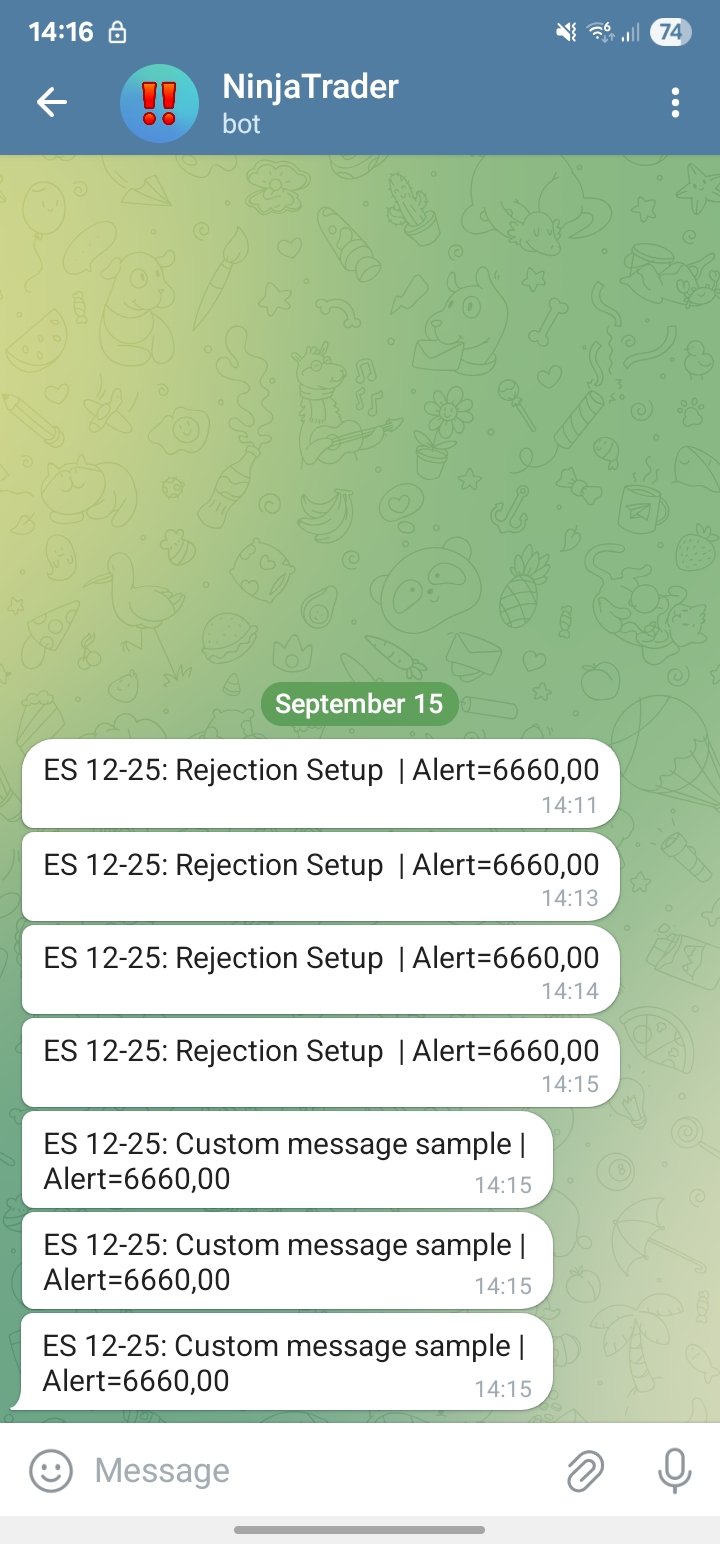
Task: Open the three-dot options menu
Action: [676, 102]
